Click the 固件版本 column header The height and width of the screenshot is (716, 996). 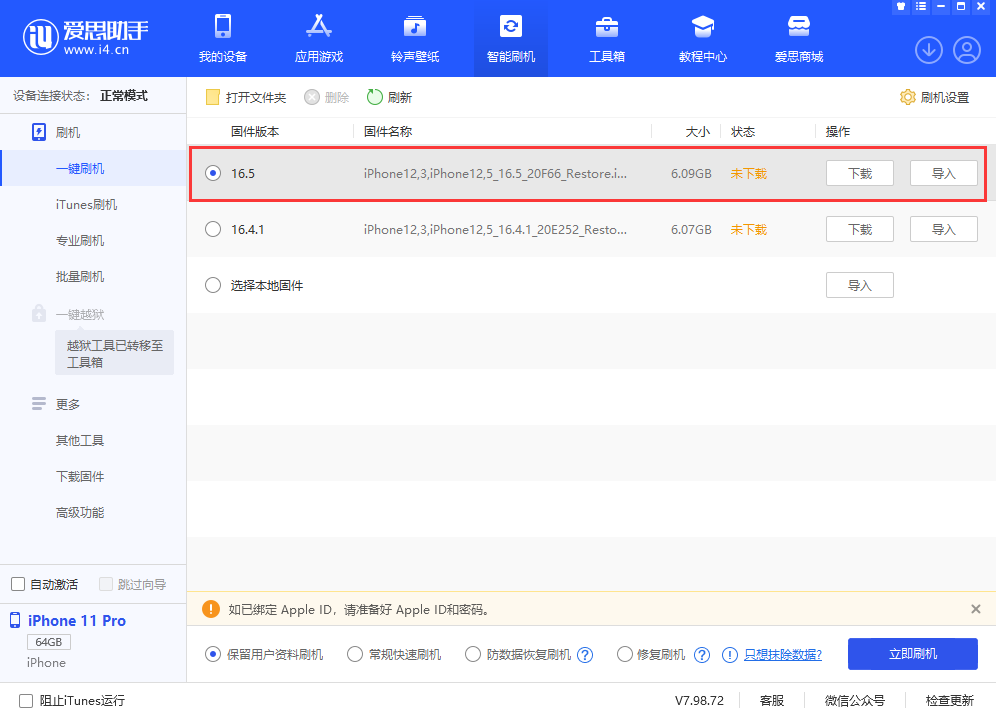click(255, 132)
